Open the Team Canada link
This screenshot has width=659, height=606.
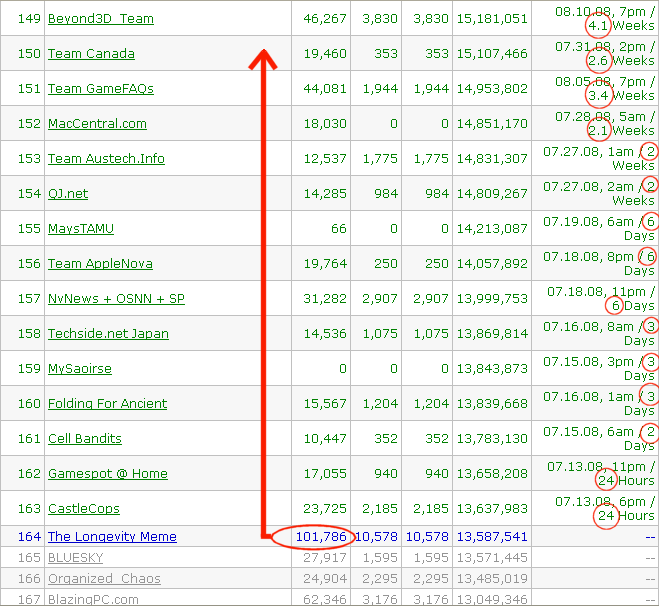(x=91, y=54)
